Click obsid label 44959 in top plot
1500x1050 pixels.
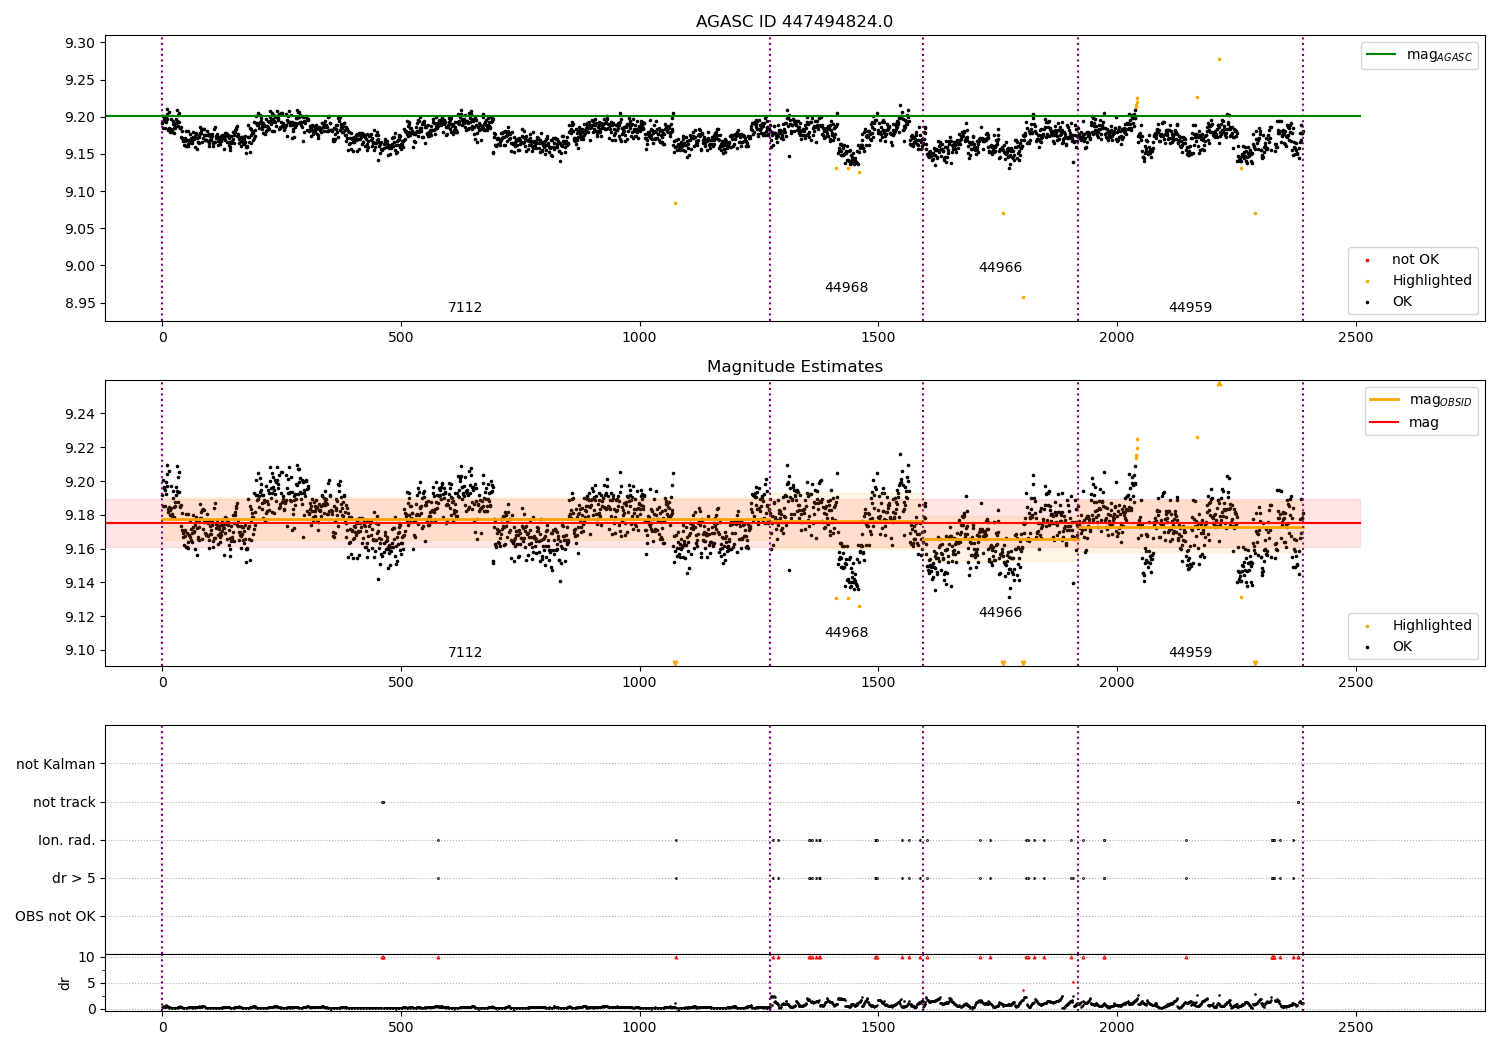point(1190,308)
